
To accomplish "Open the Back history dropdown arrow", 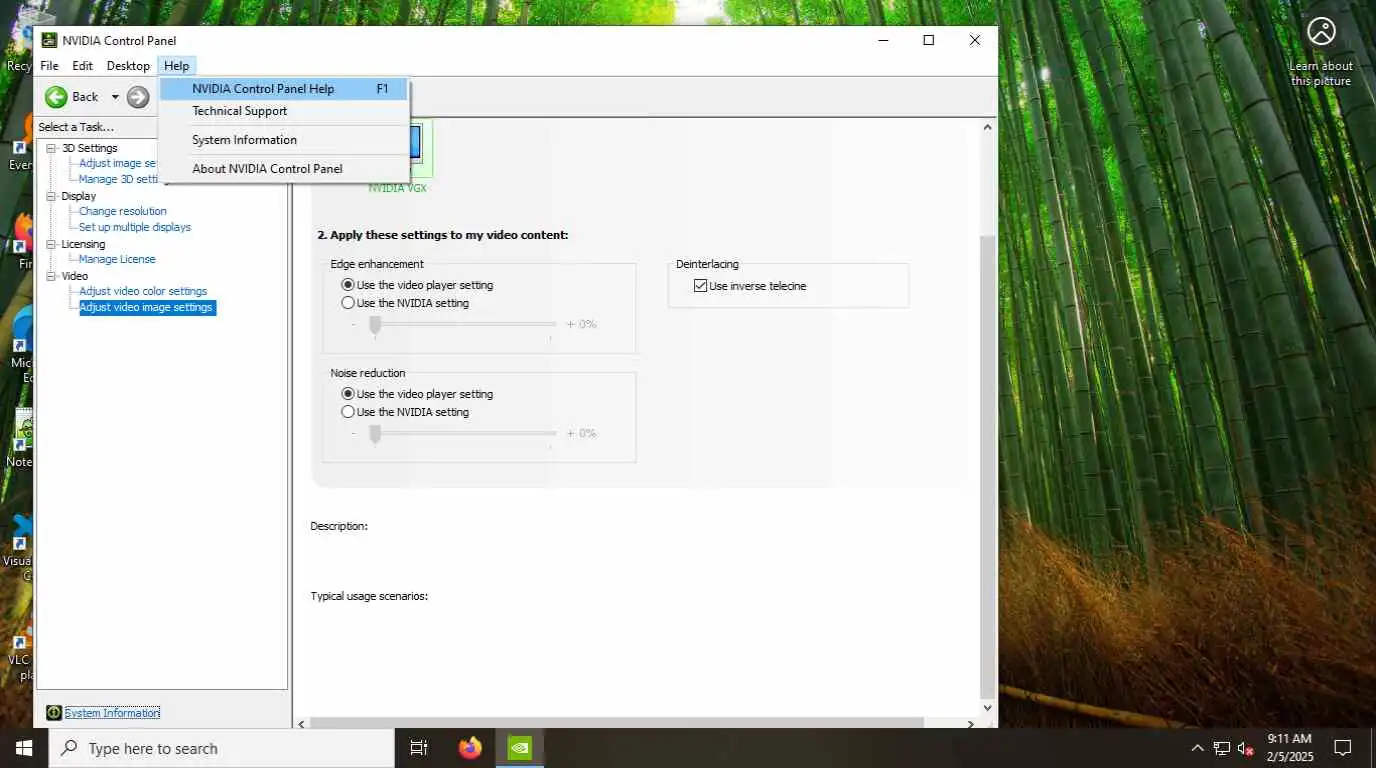I will [115, 97].
